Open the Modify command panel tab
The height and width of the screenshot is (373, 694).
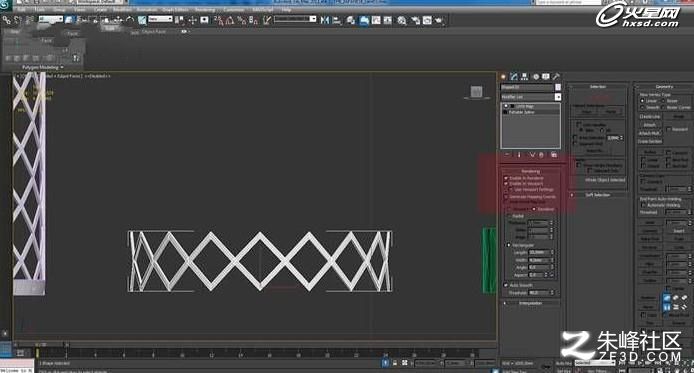[514, 77]
